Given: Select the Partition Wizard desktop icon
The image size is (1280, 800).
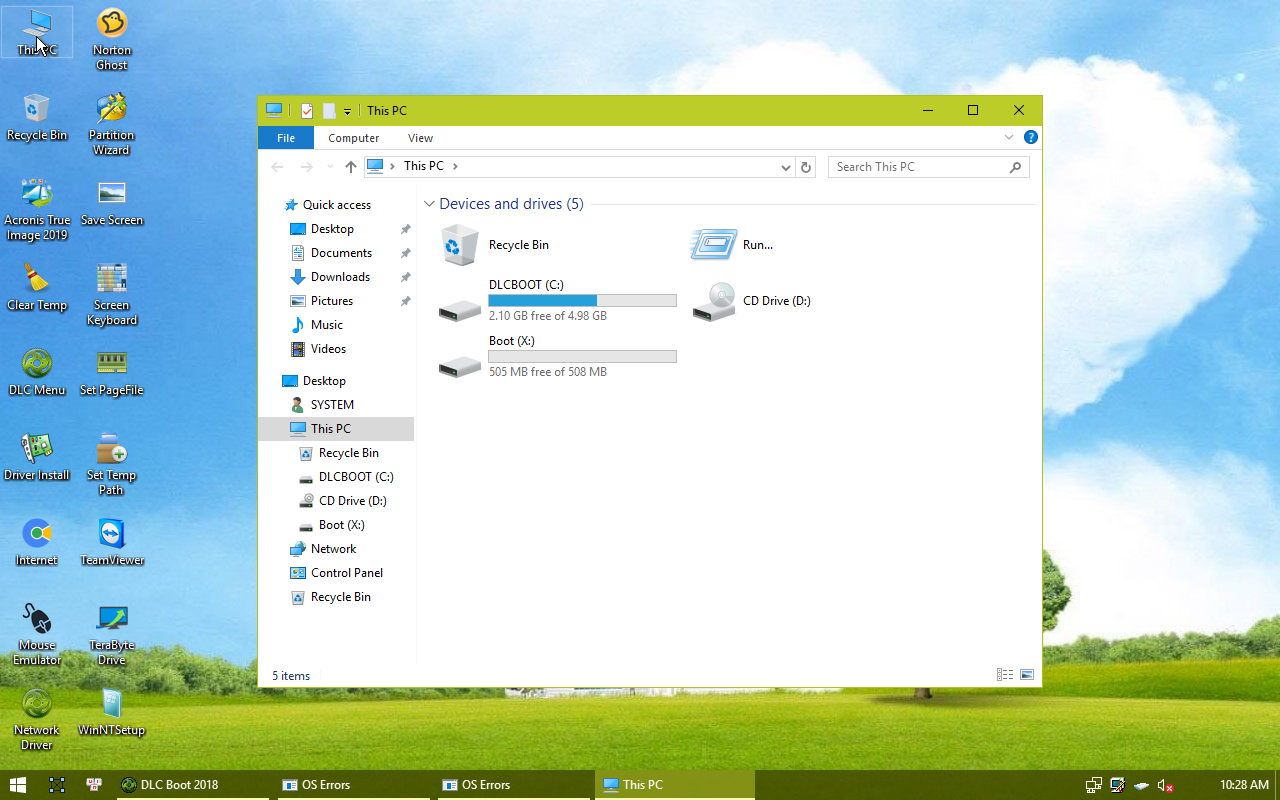Looking at the screenshot, I should point(112,125).
